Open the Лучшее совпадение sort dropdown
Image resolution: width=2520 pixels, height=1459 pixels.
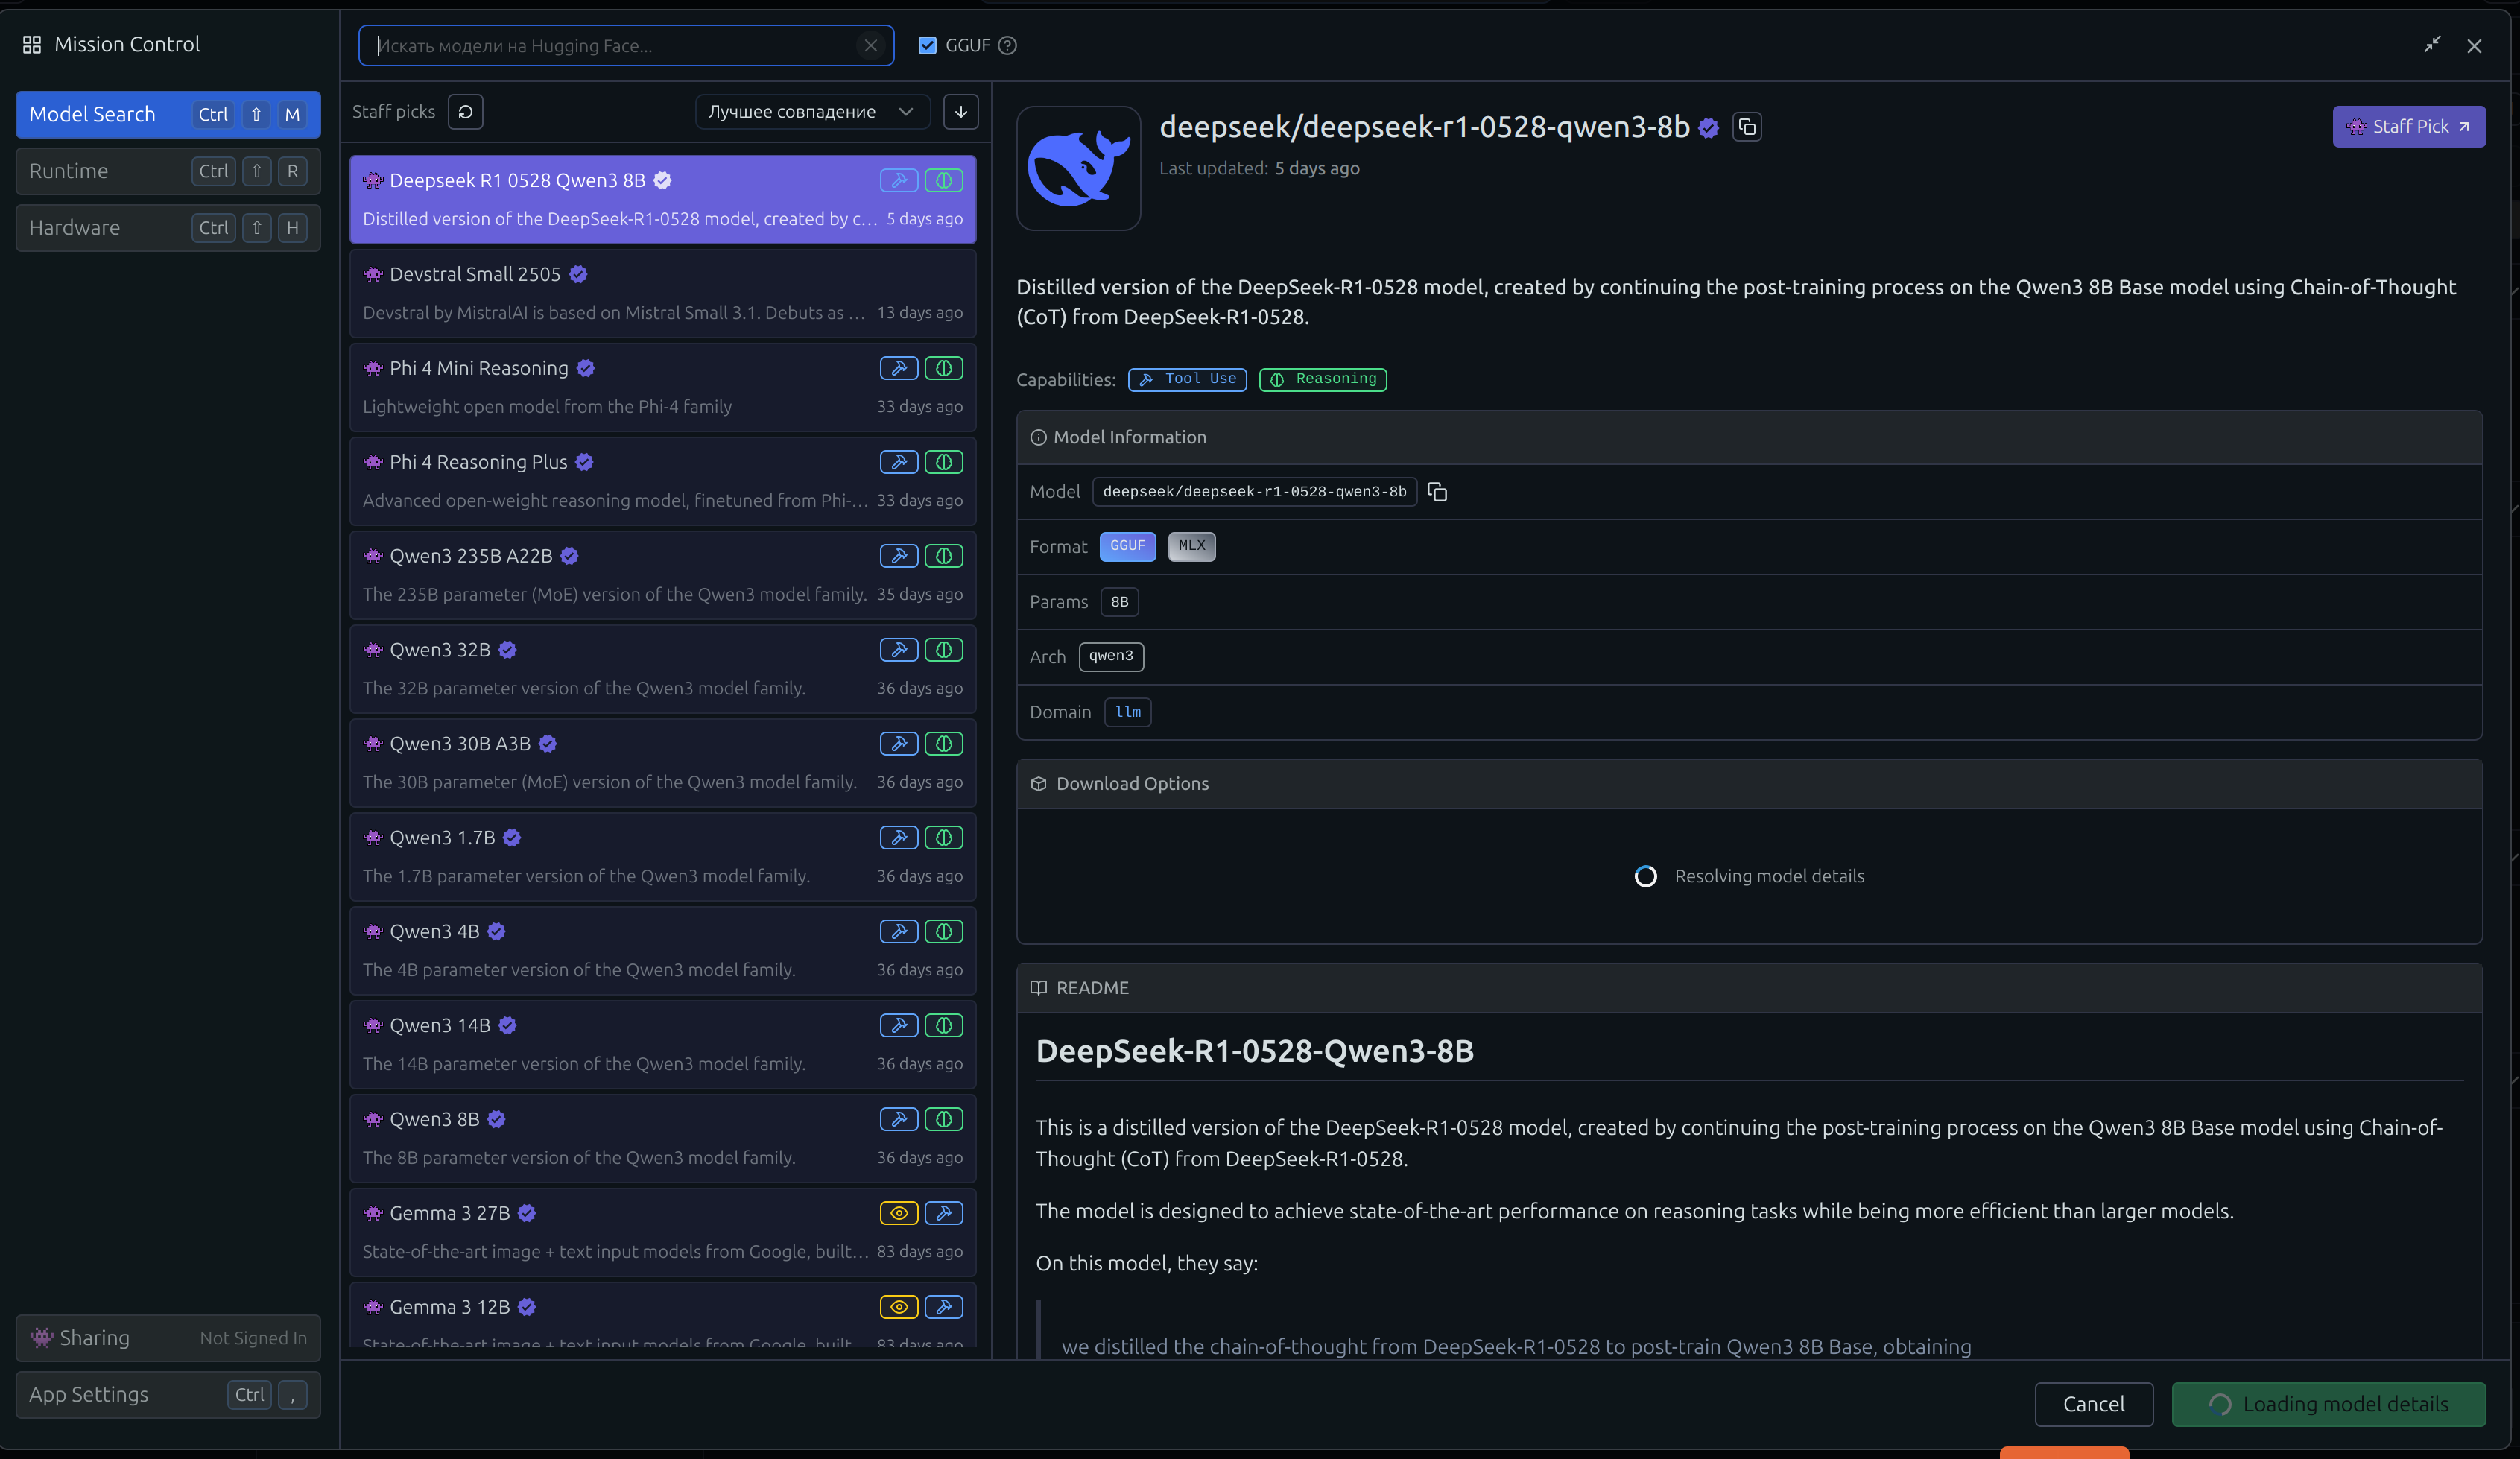(811, 111)
